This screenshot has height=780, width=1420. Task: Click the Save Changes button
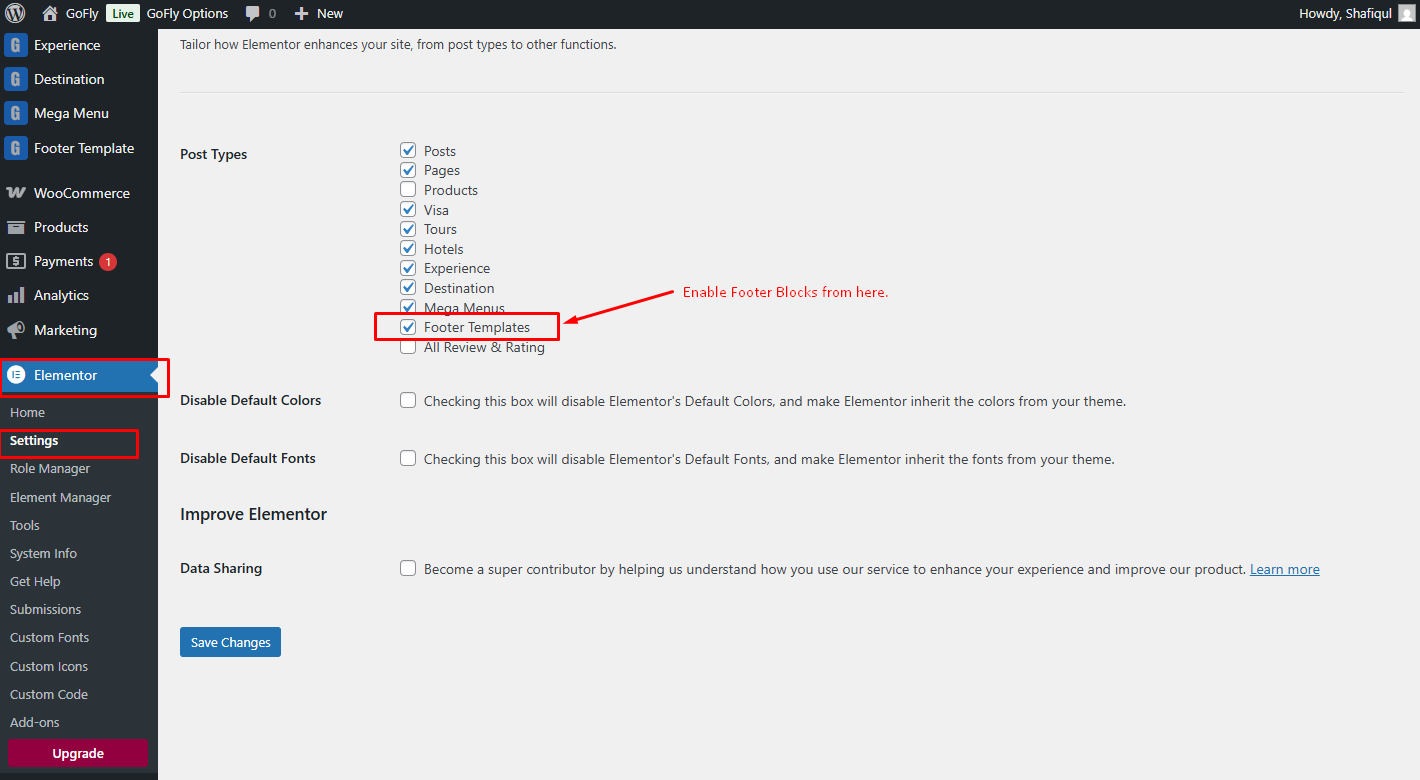[x=230, y=642]
